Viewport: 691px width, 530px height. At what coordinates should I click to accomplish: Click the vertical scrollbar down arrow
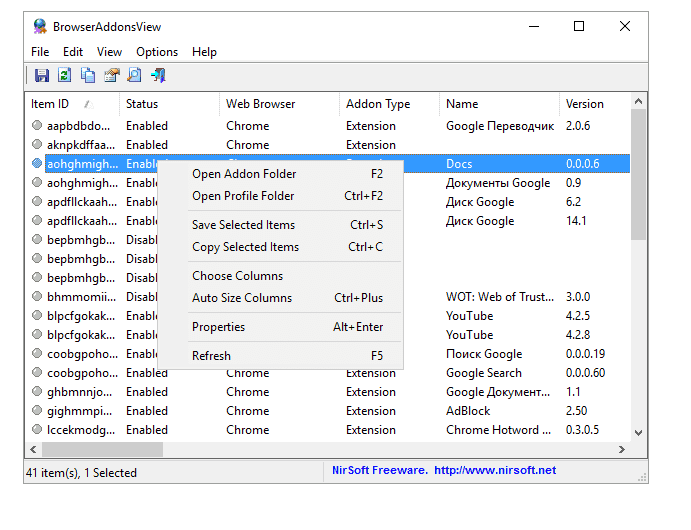click(x=638, y=434)
